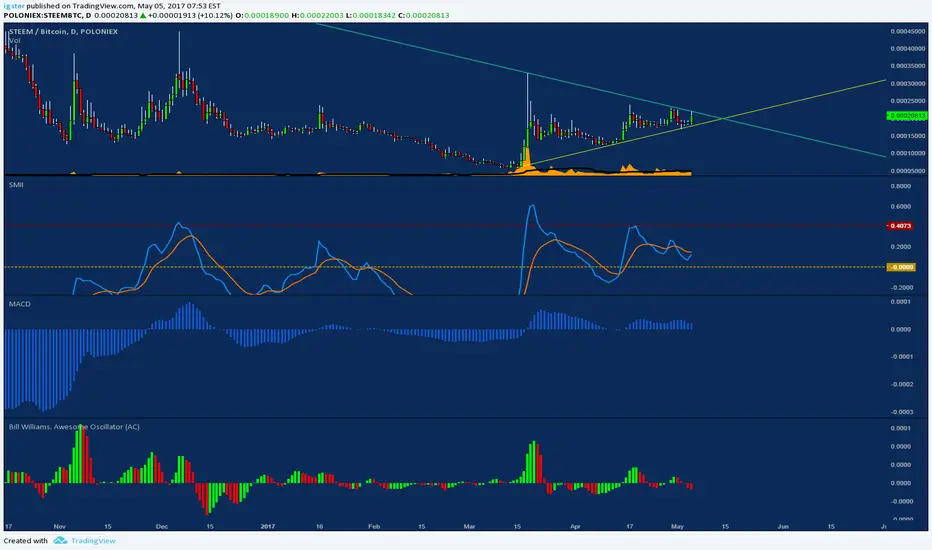Select the SMII indicator label

click(16, 185)
